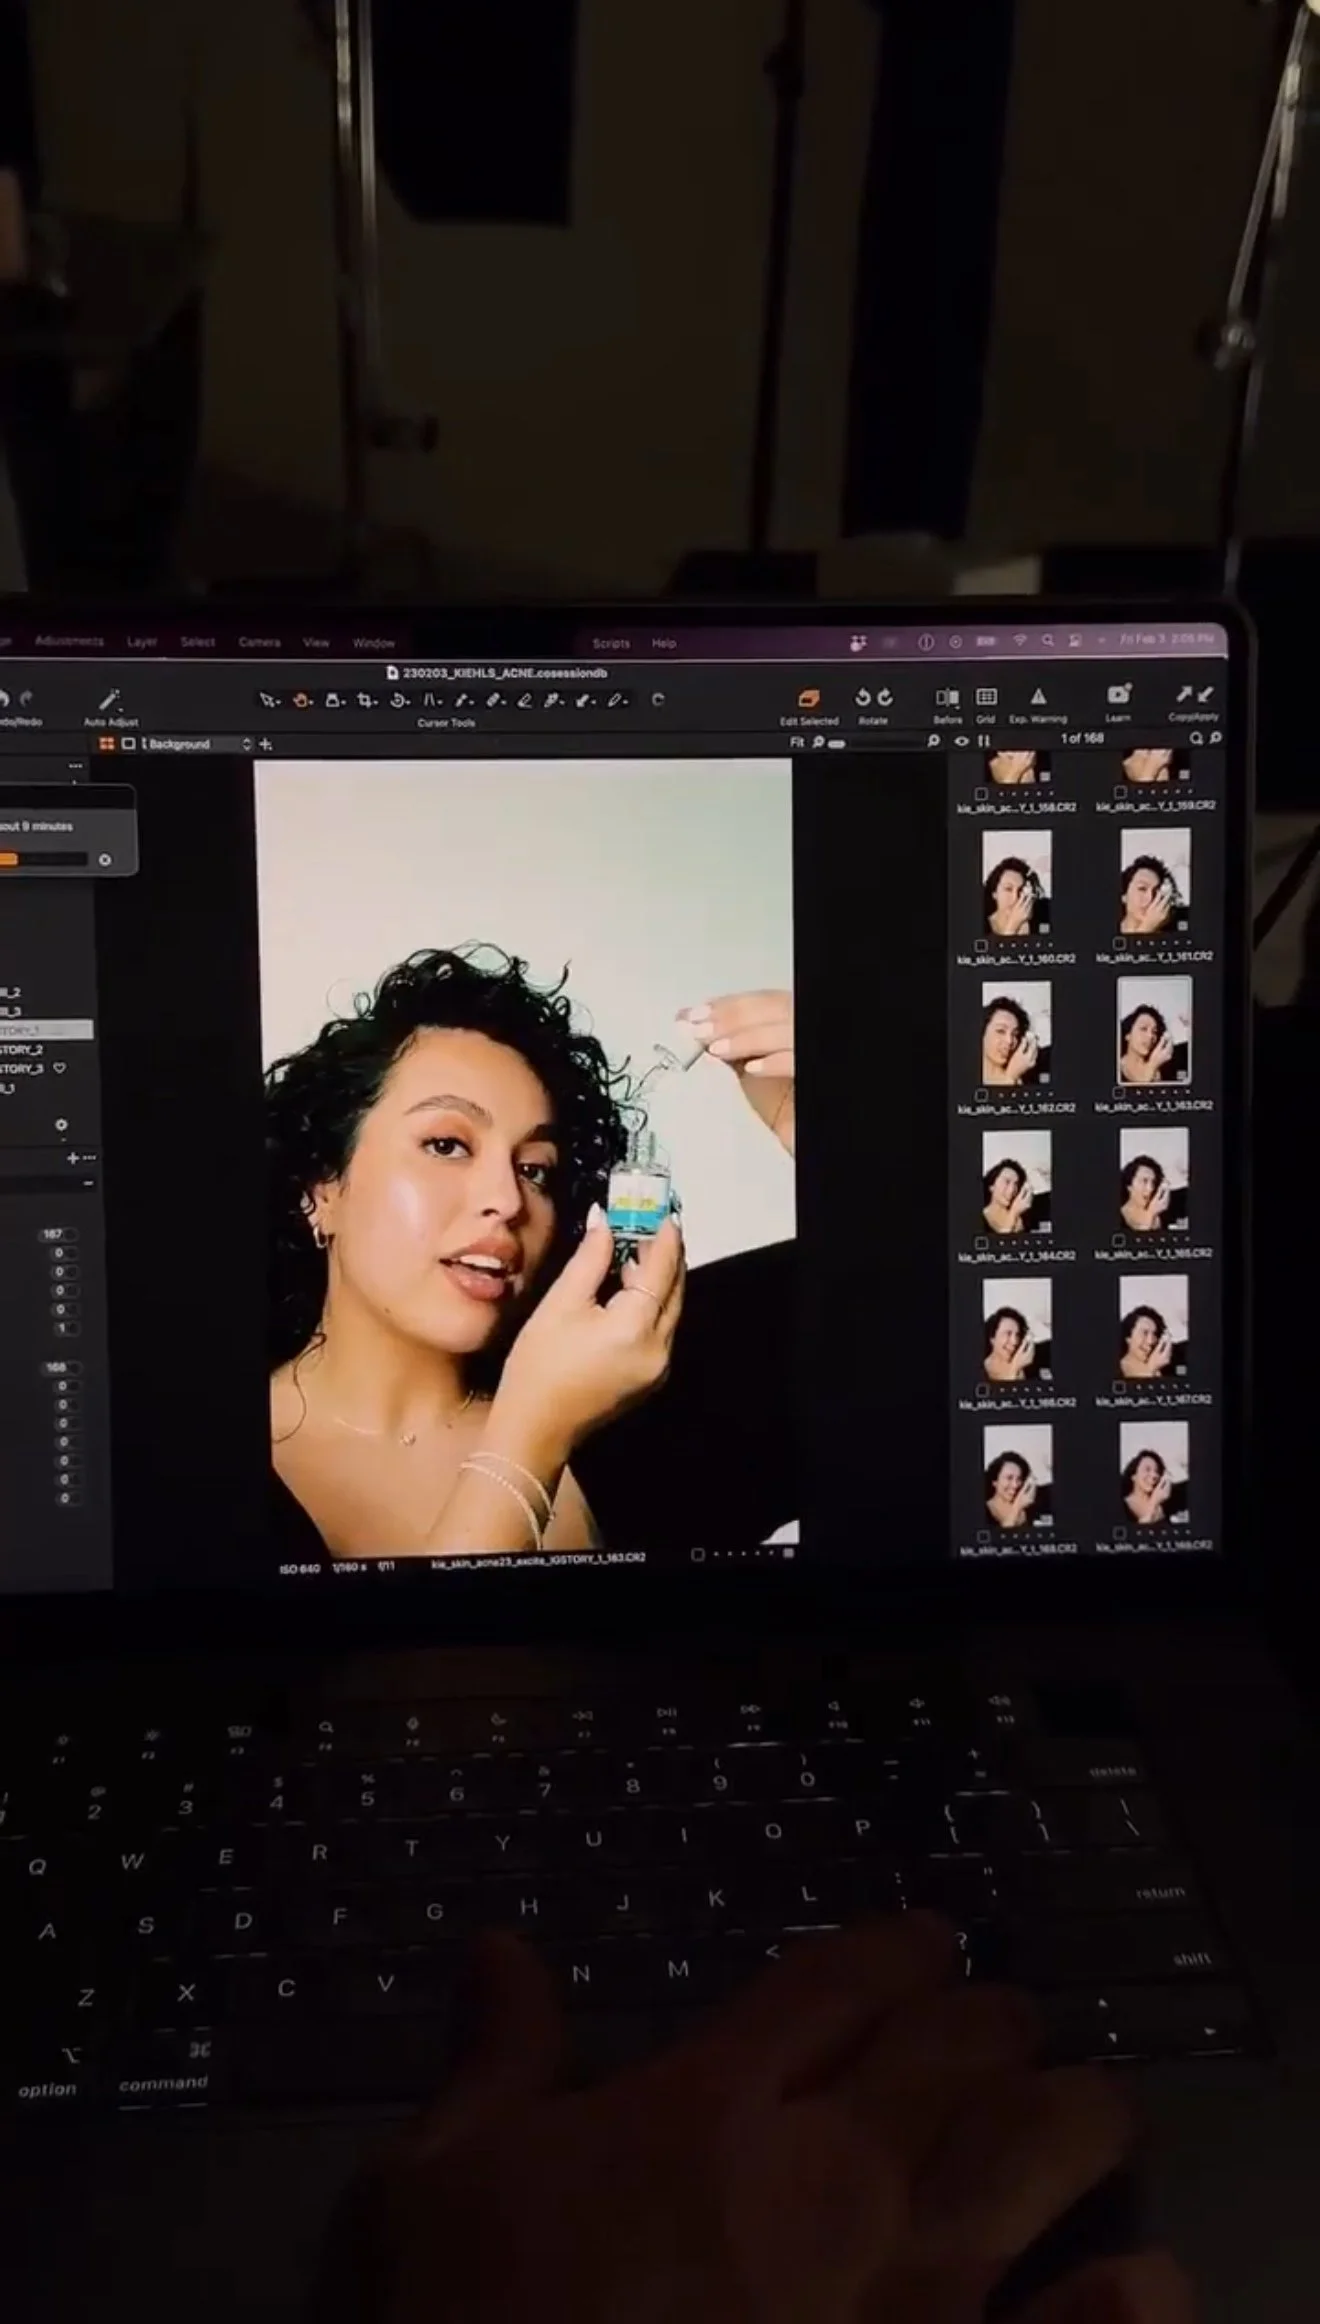Screen dimensions: 1320x2324
Task: Toggle the eye visibility icon above browser
Action: pyautogui.click(x=962, y=741)
